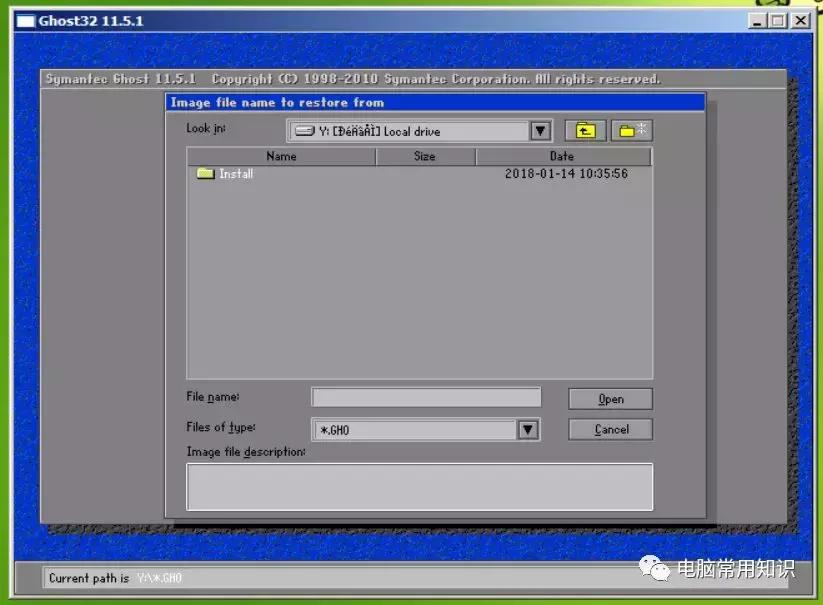Focus the File name input field
Screen dimensions: 823x605
pyautogui.click(x=425, y=398)
